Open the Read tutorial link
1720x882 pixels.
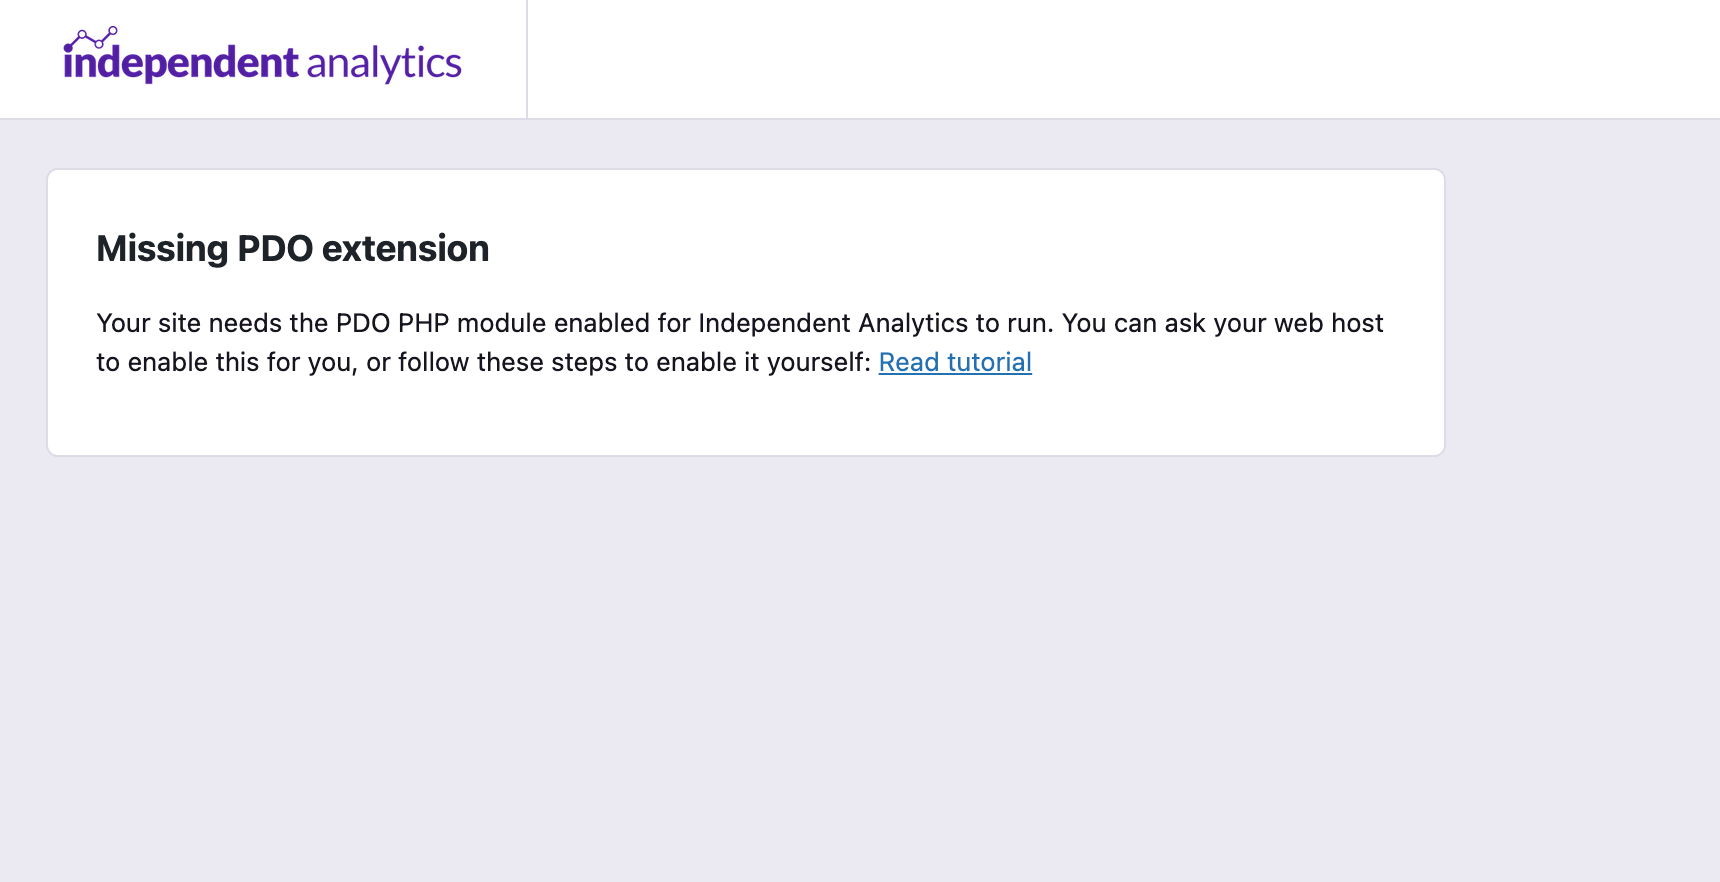pyautogui.click(x=954, y=362)
